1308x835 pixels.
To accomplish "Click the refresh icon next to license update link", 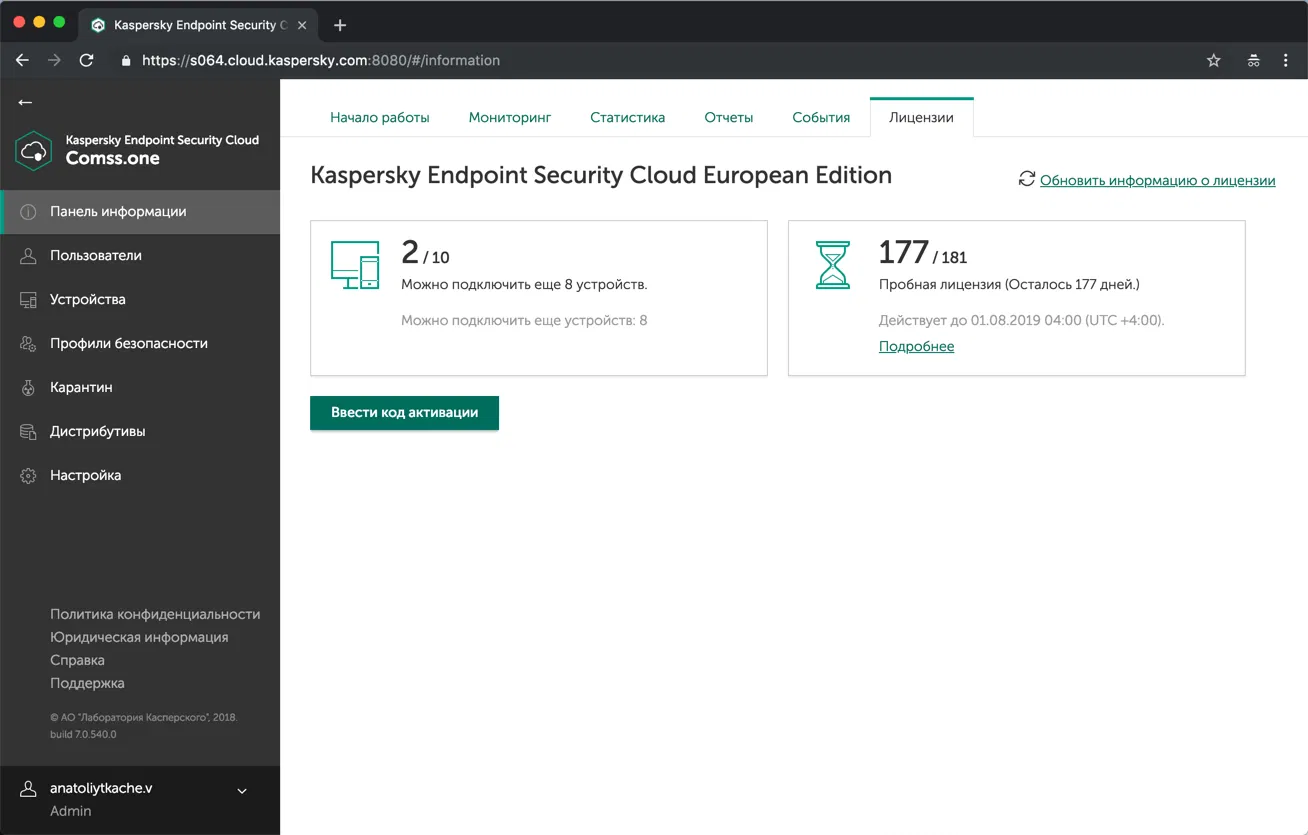I will [1026, 179].
